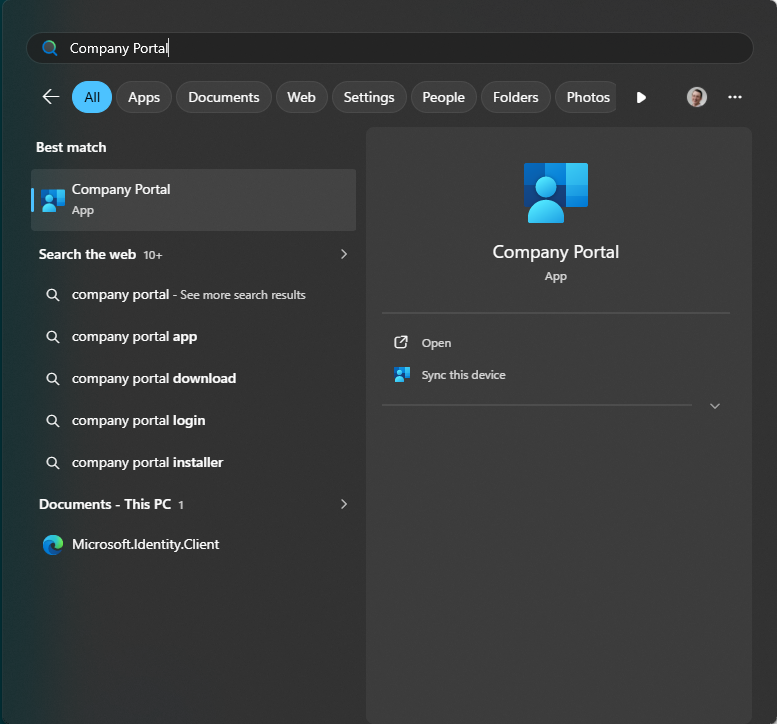Click the search magnifier icon in search box
This screenshot has width=777, height=724.
50,48
